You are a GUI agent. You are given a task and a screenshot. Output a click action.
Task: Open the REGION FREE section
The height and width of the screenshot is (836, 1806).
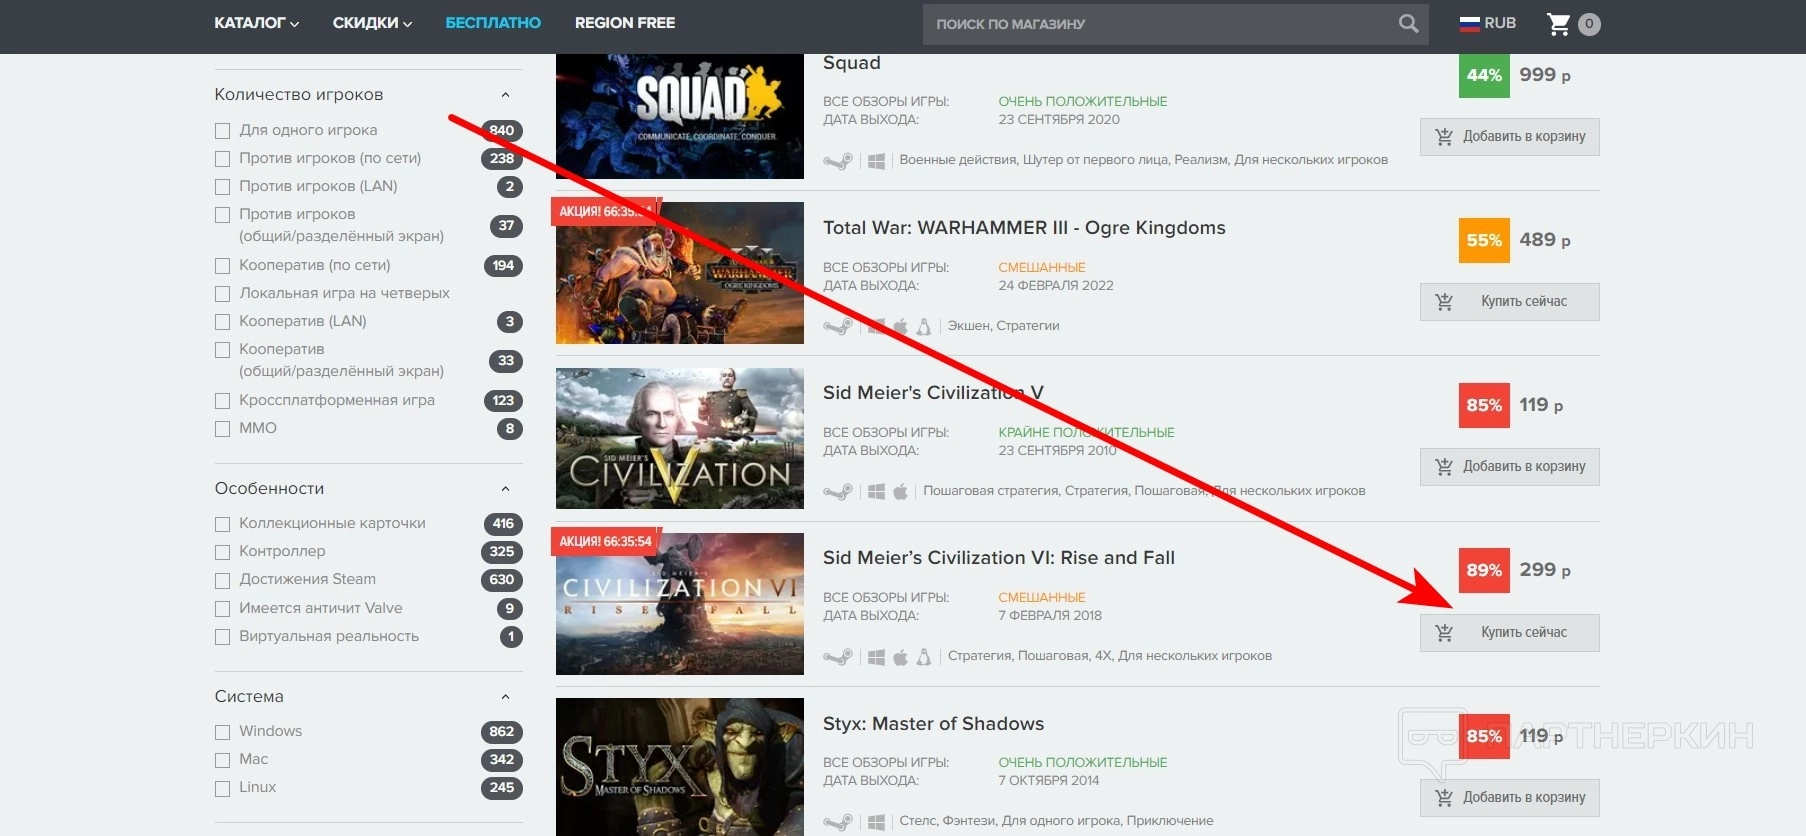(x=625, y=23)
